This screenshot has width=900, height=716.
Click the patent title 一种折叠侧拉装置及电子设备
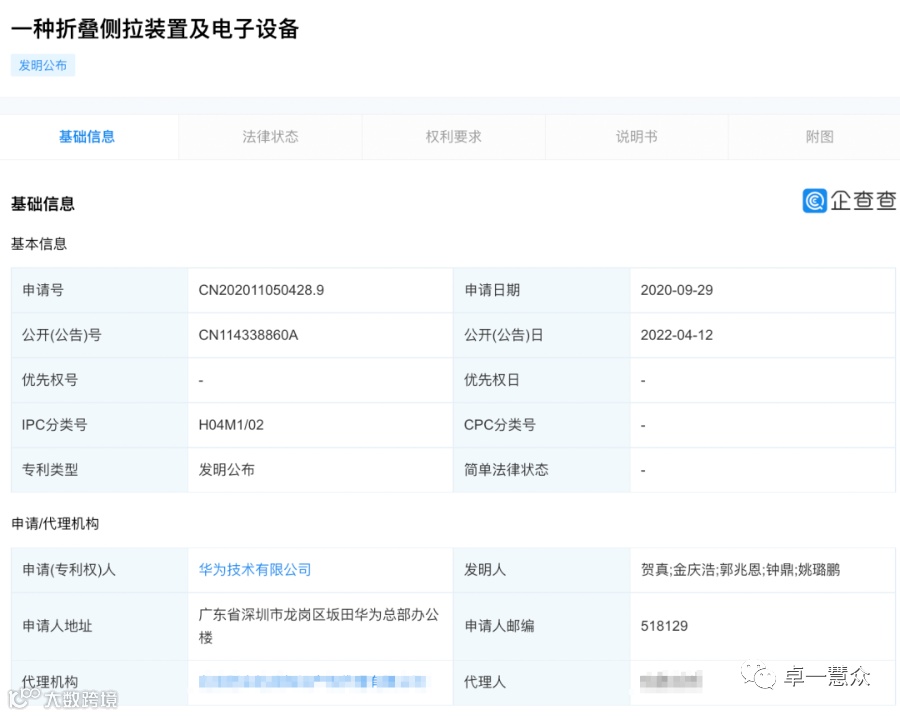coord(155,29)
